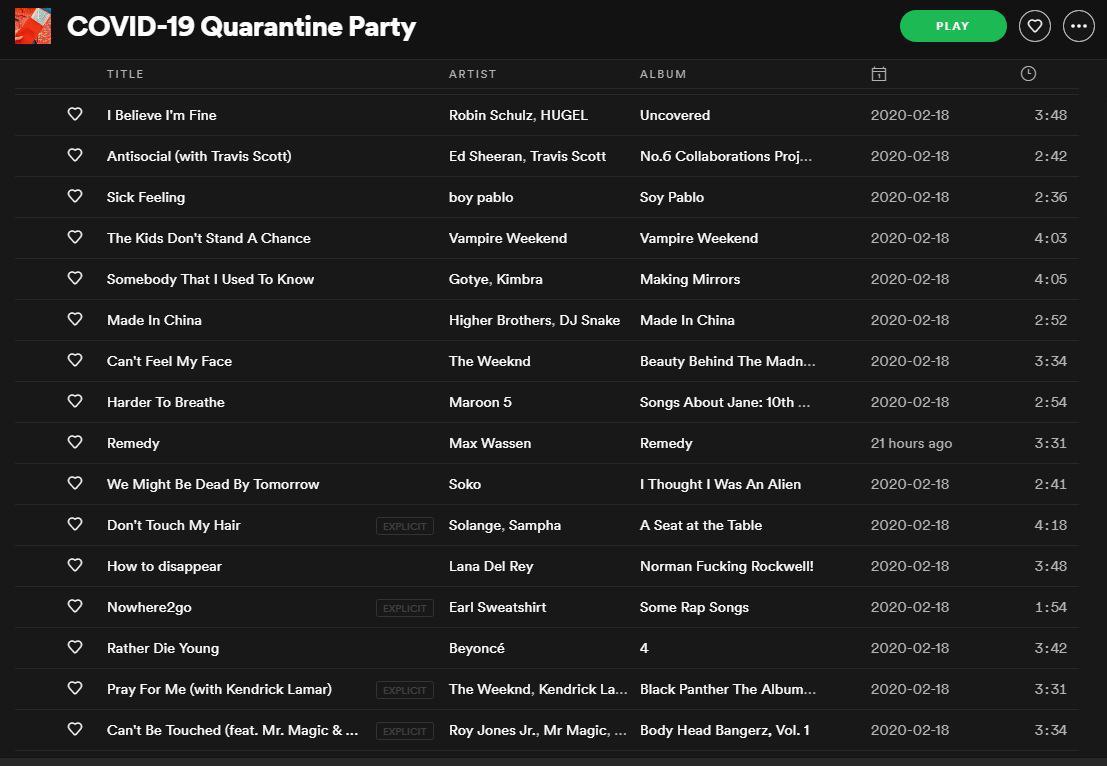Select song title Sick Feeling
The height and width of the screenshot is (766, 1107).
coord(145,198)
